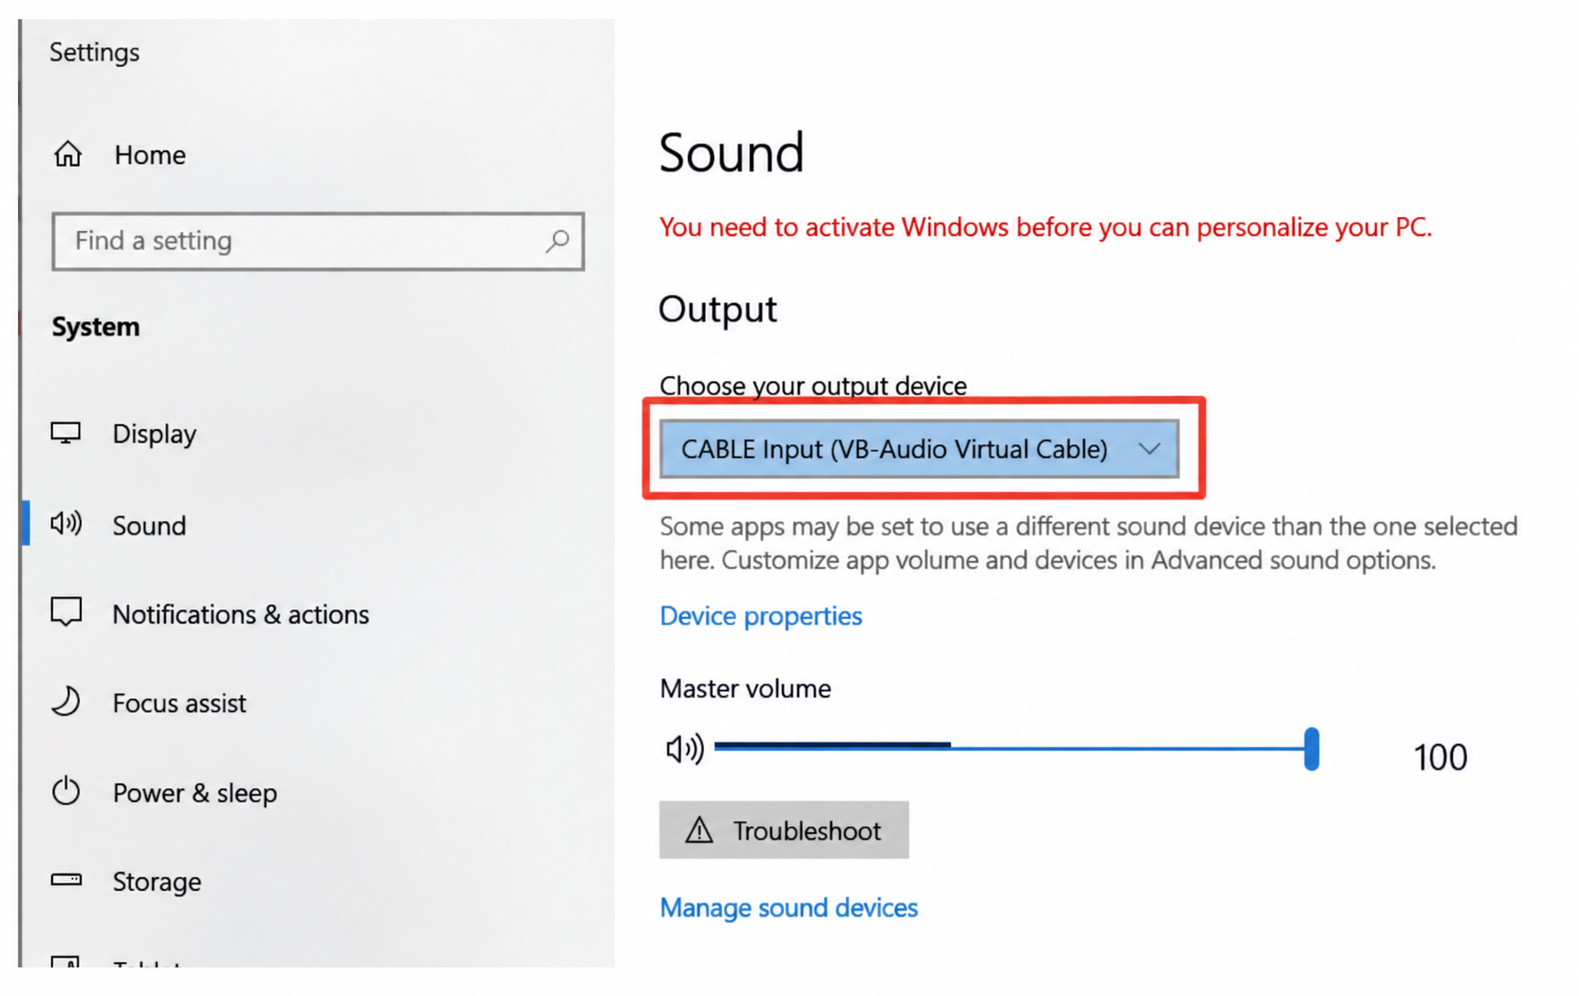
Task: Click the Storage drive icon
Action: (66, 880)
